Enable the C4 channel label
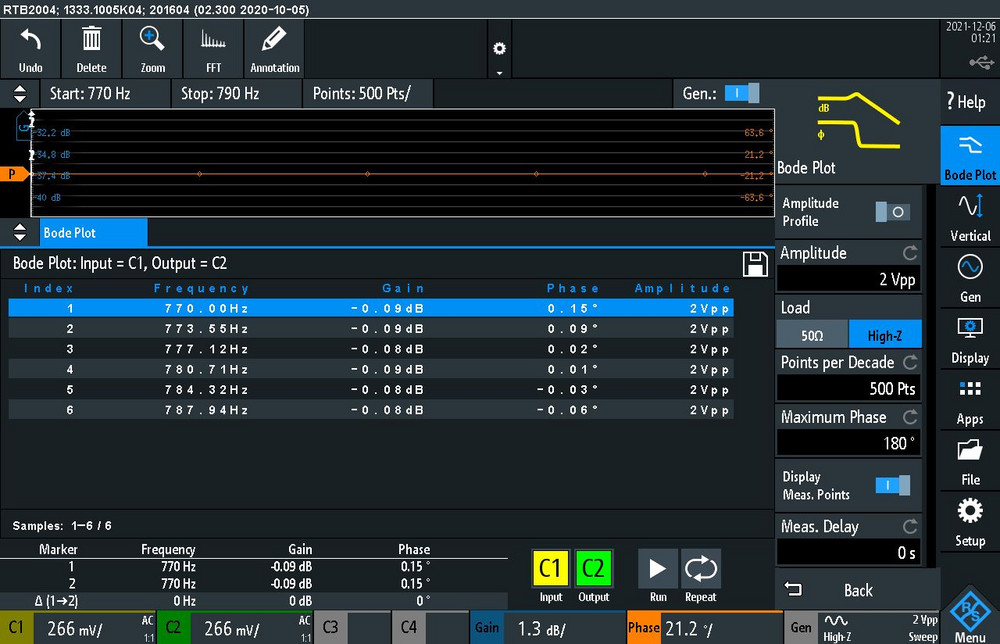The width and height of the screenshot is (1000, 644). click(408, 627)
